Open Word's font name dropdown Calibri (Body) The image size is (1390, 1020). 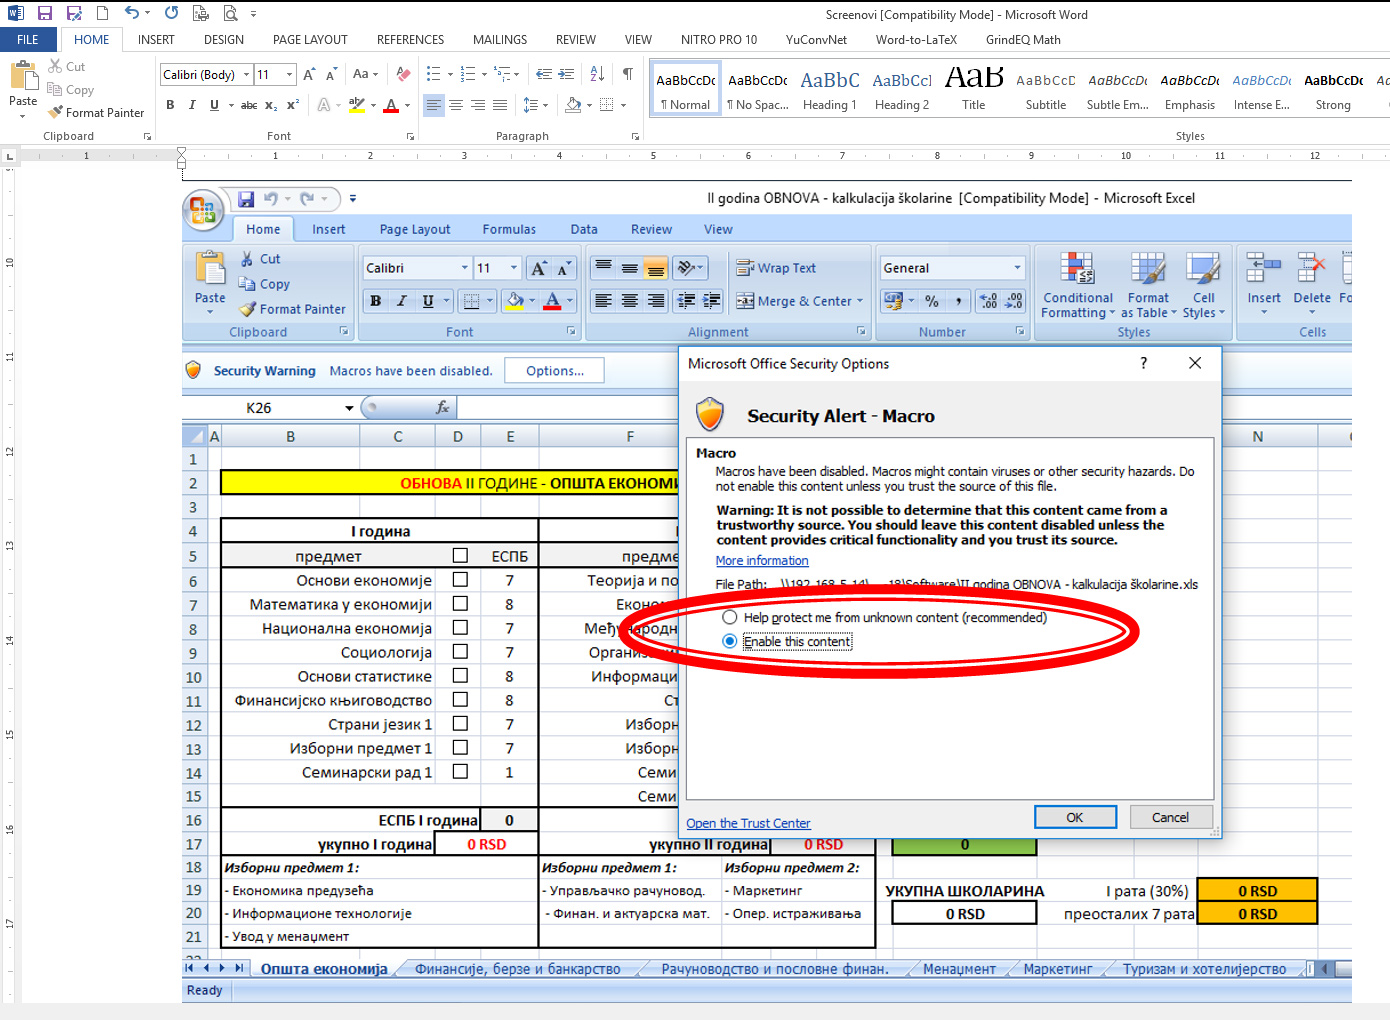click(246, 74)
